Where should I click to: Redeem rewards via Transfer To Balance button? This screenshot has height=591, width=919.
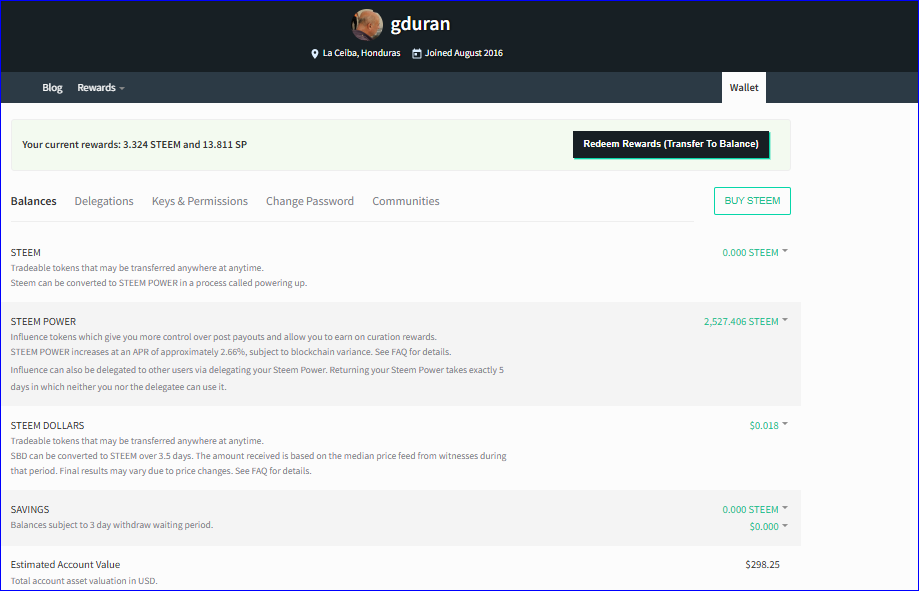[671, 144]
